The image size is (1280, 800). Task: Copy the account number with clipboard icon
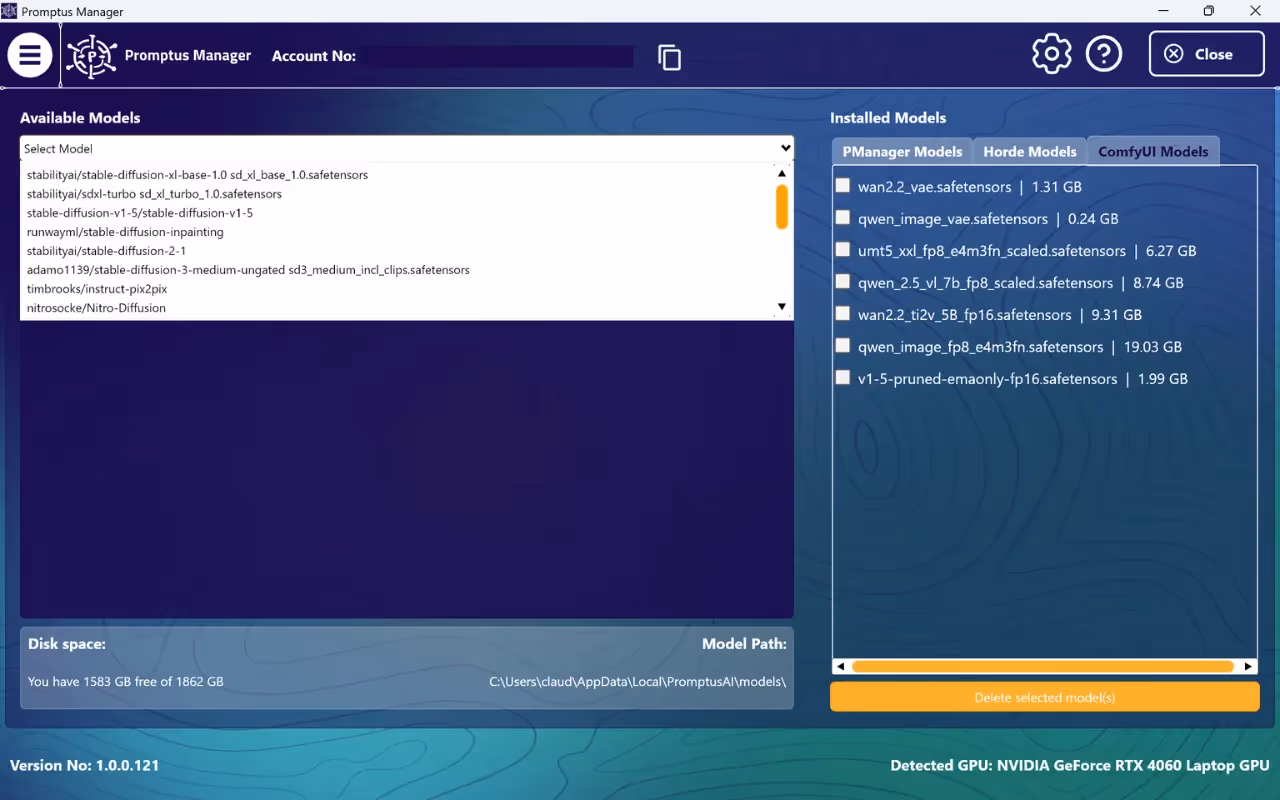pyautogui.click(x=669, y=57)
